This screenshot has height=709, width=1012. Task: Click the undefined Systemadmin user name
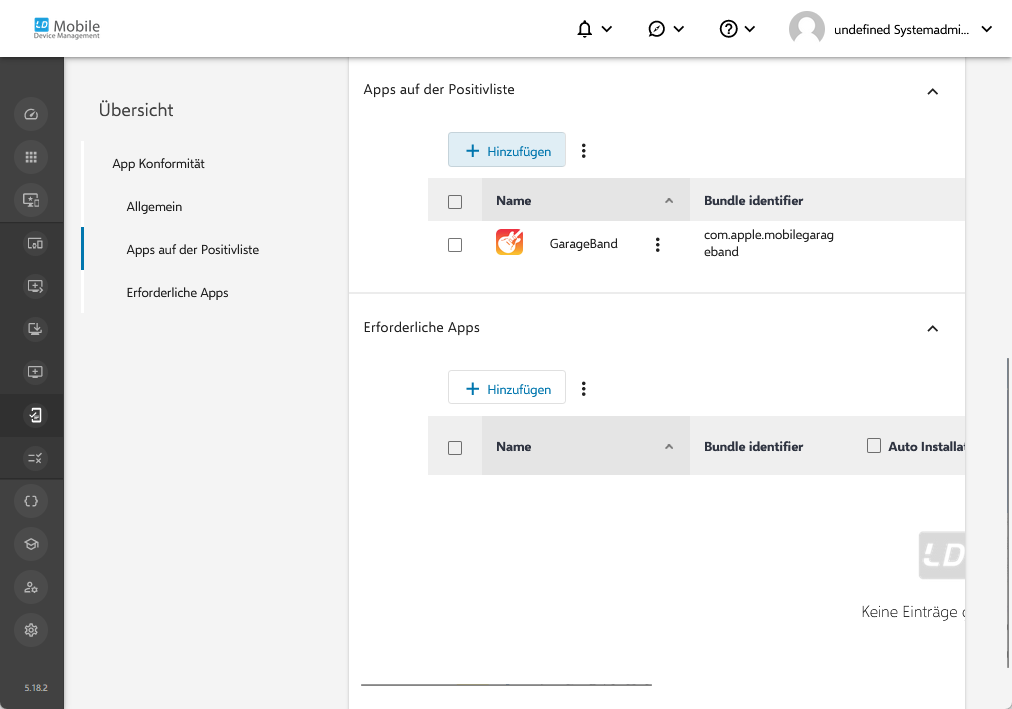point(901,30)
